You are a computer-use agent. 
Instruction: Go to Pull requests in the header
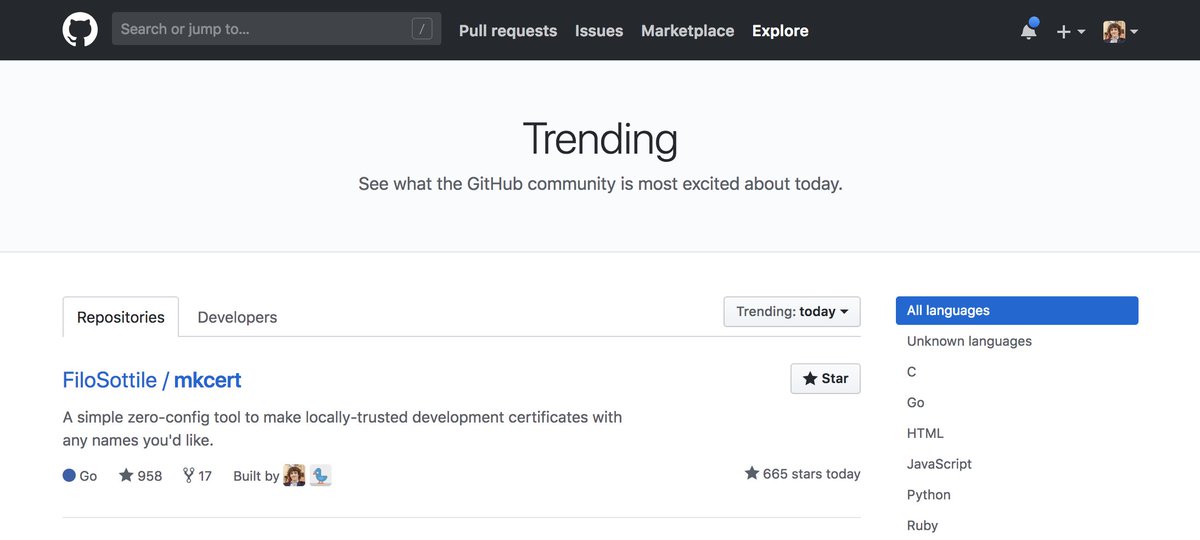[508, 31]
